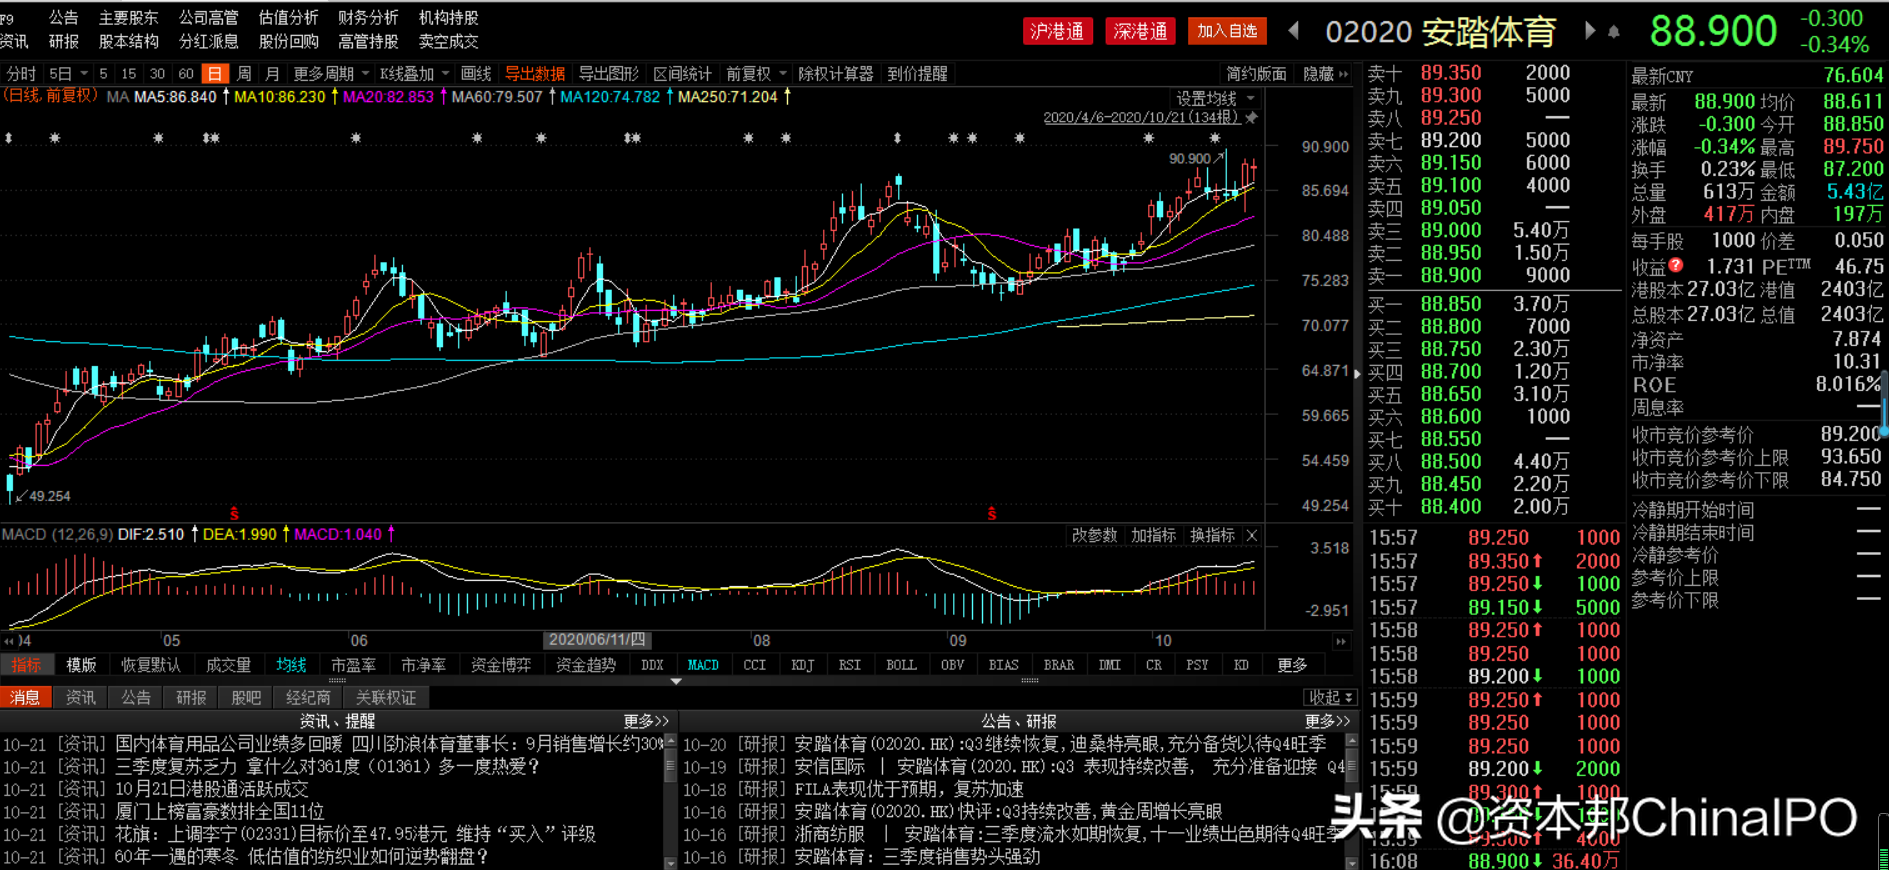Go to previous stock with left arrow
1889x870 pixels.
(x=1293, y=31)
